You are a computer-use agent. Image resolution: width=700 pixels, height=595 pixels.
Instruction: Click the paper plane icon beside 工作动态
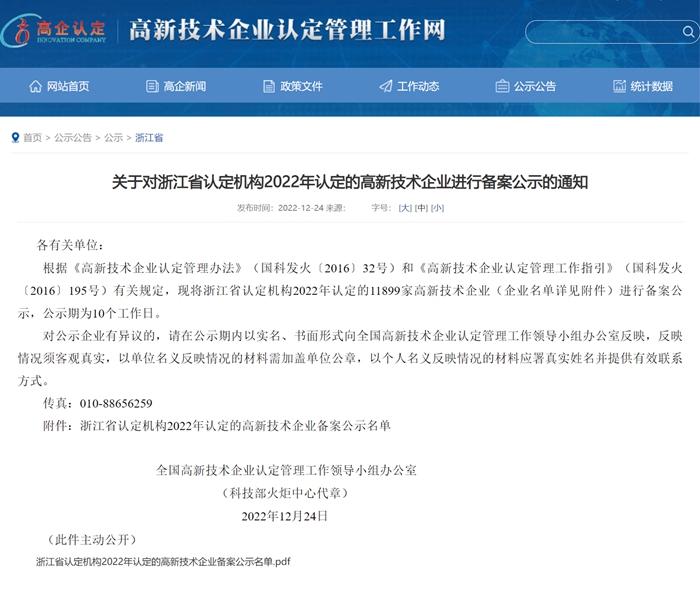(386, 86)
